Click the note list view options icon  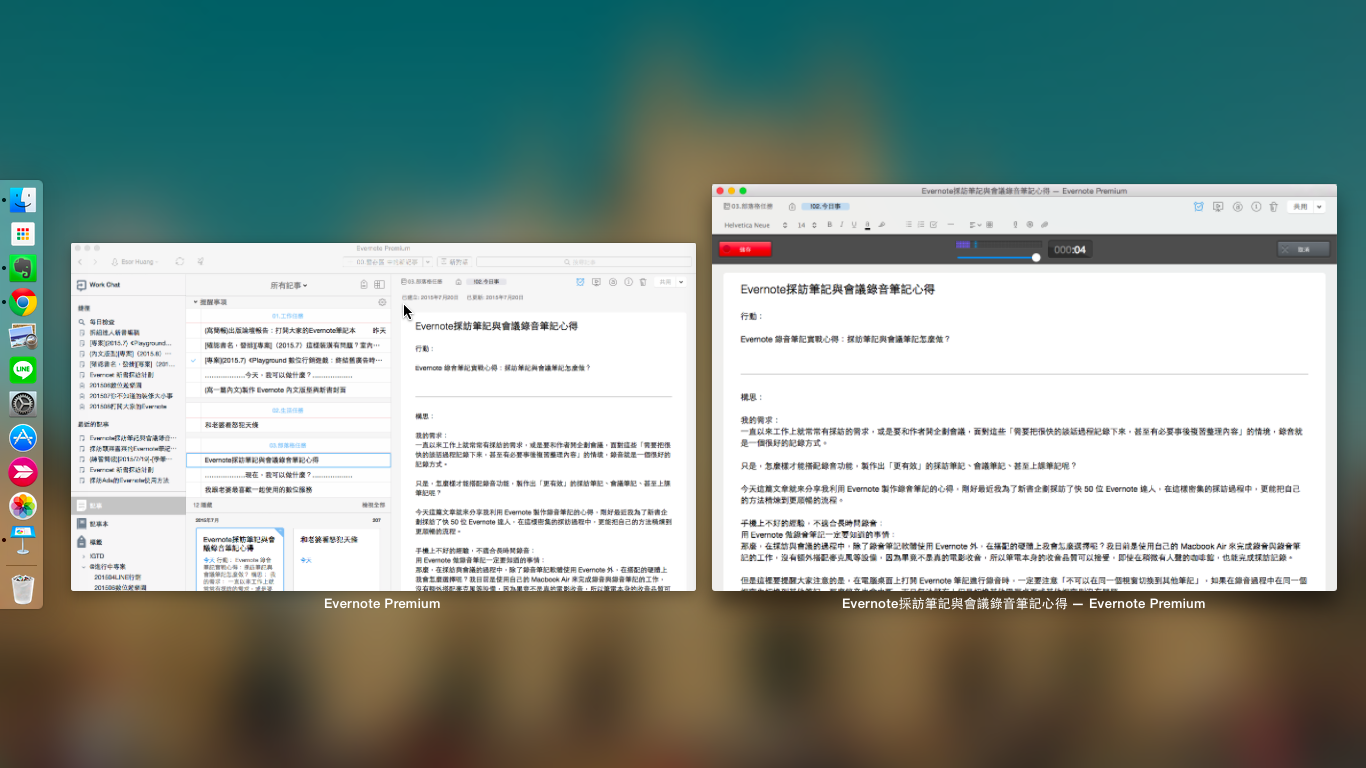click(x=380, y=285)
